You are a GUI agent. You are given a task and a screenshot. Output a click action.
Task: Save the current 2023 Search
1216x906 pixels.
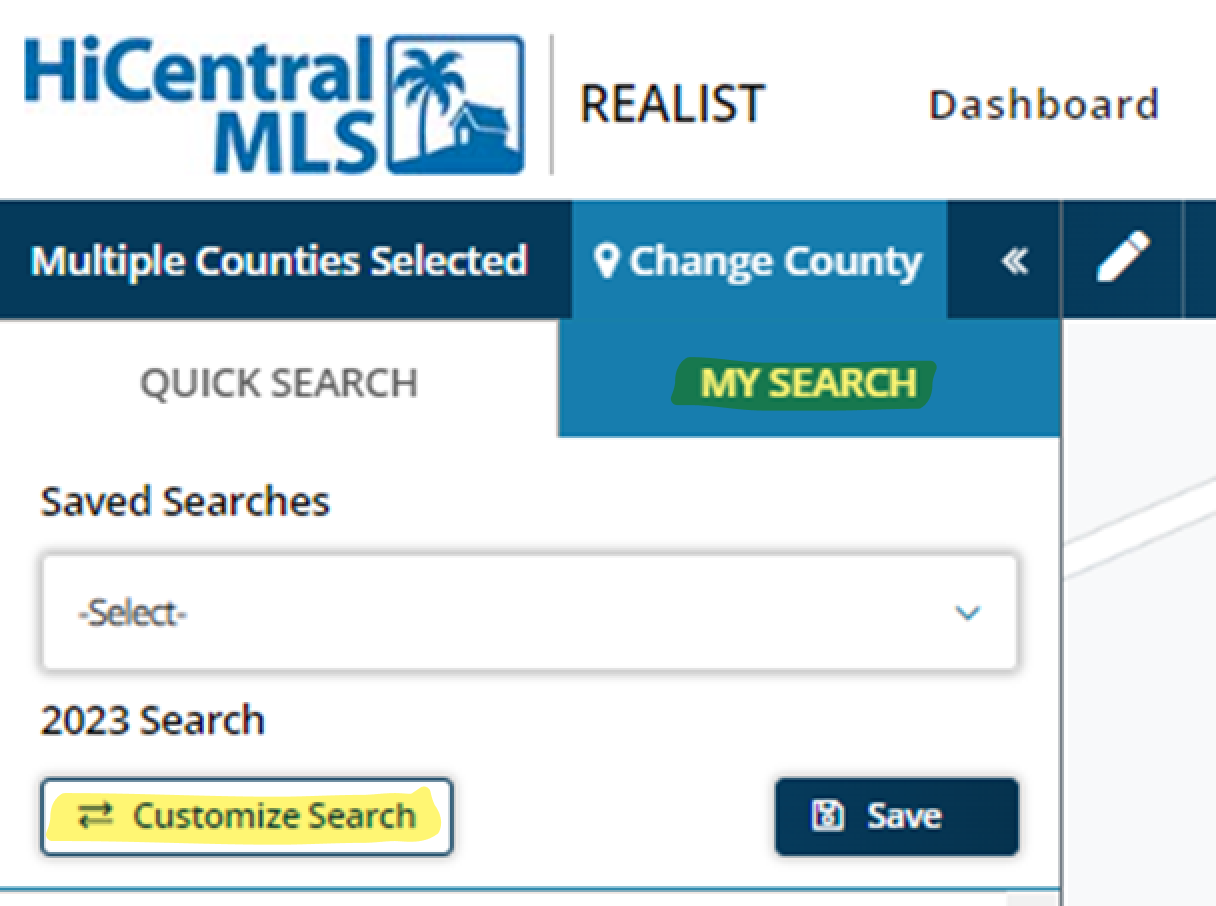[x=895, y=815]
